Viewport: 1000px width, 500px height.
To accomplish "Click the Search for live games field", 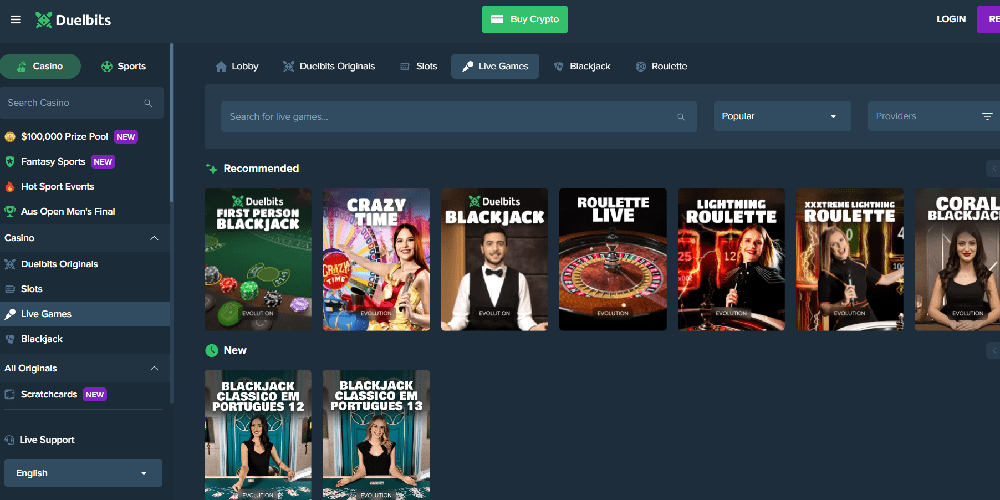I will tap(450, 117).
